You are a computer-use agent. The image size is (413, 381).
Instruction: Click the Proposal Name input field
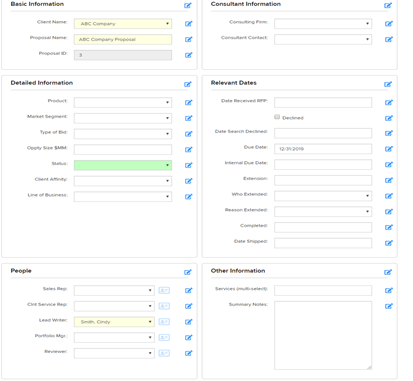[123, 39]
